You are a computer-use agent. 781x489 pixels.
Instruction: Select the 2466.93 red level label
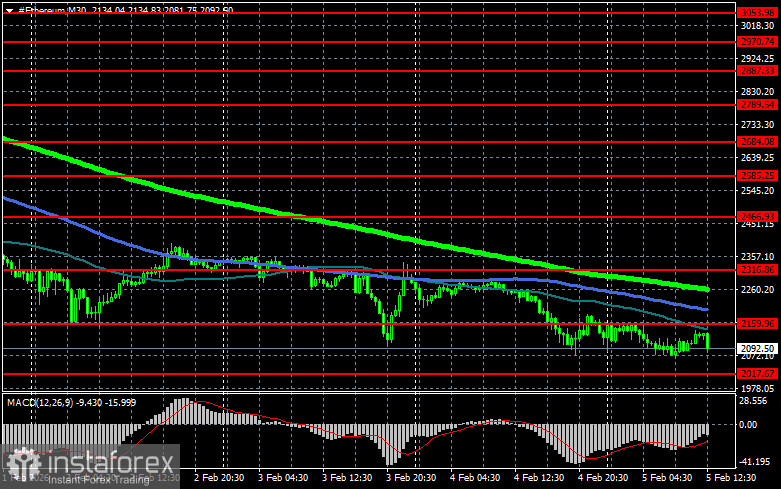(x=758, y=217)
